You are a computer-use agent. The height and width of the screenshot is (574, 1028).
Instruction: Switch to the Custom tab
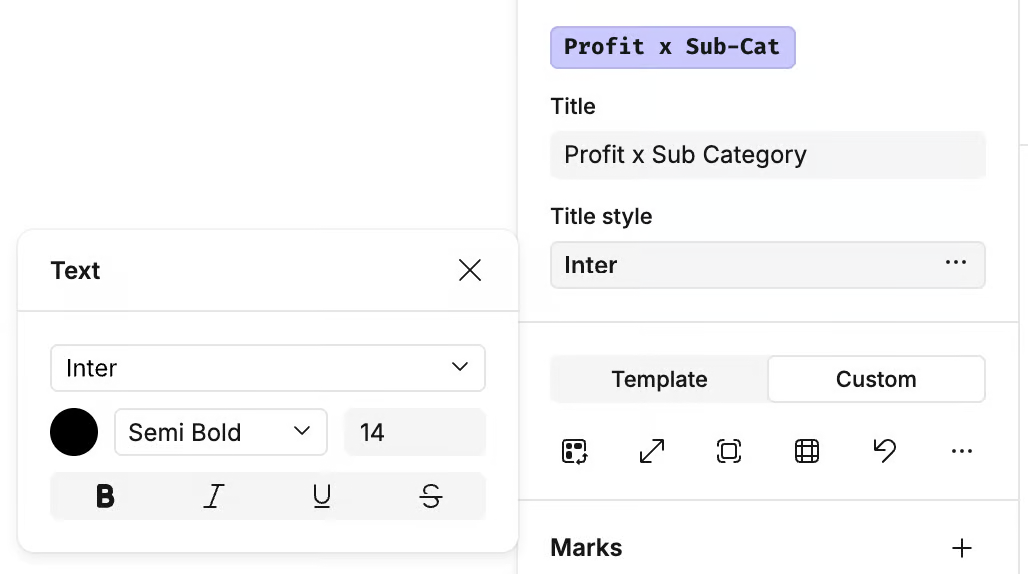coord(876,380)
